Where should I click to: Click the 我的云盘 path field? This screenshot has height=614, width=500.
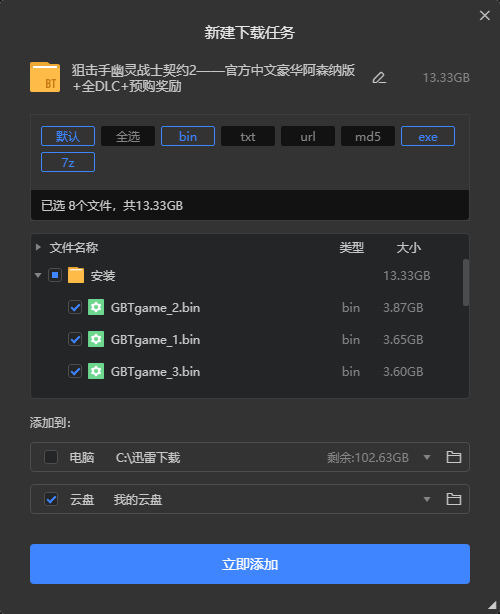click(x=137, y=500)
